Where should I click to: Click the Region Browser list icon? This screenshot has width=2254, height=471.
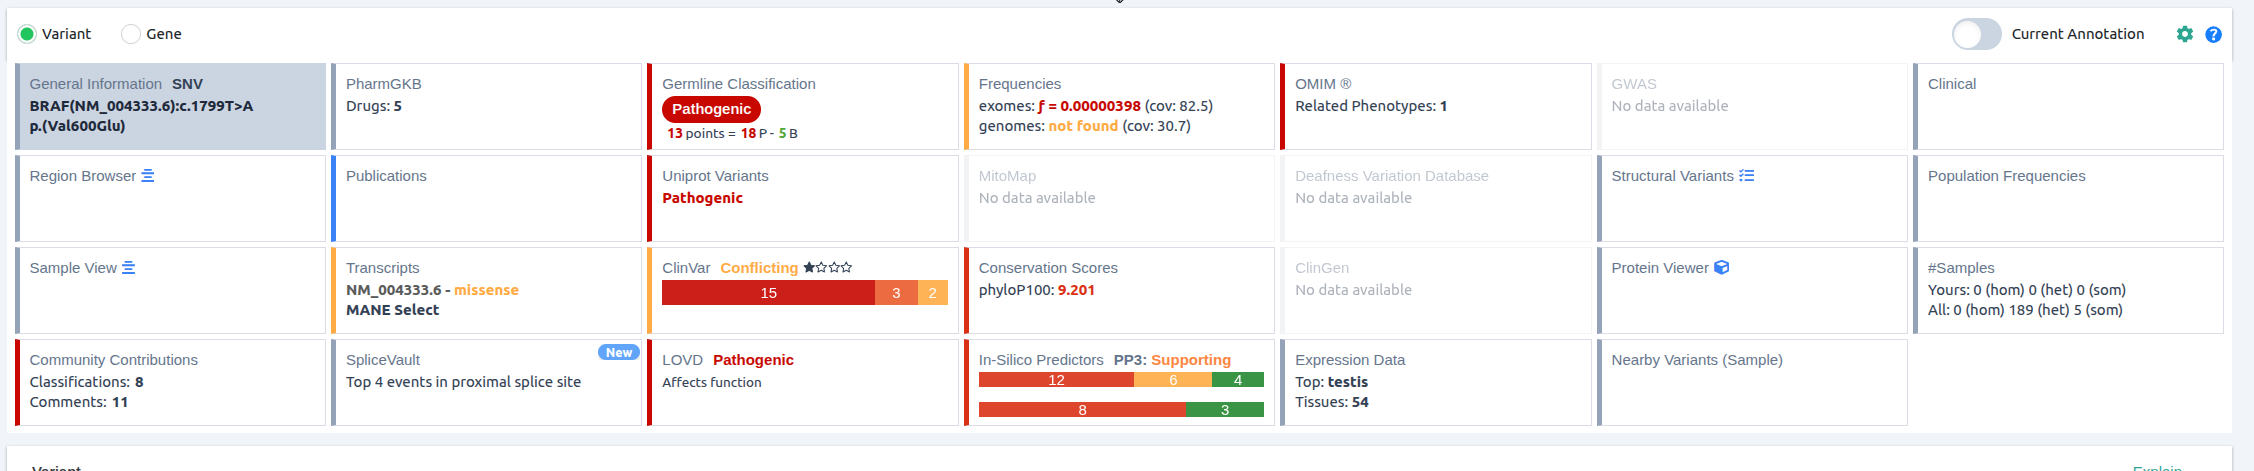[148, 176]
